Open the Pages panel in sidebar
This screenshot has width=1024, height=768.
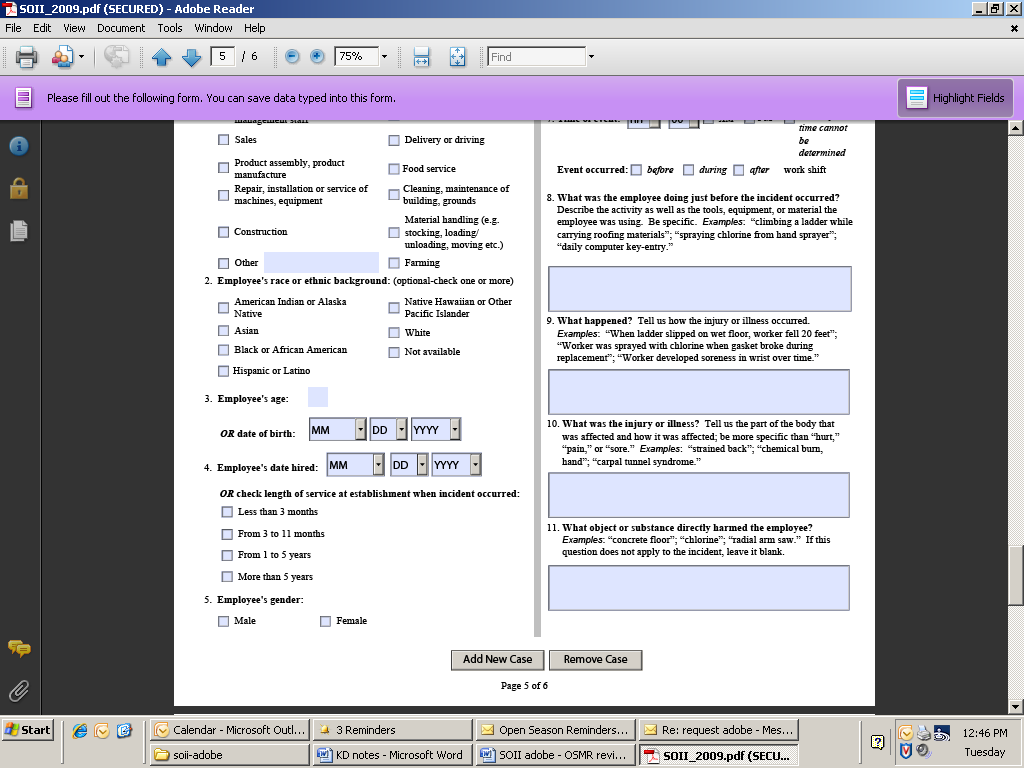tap(18, 231)
